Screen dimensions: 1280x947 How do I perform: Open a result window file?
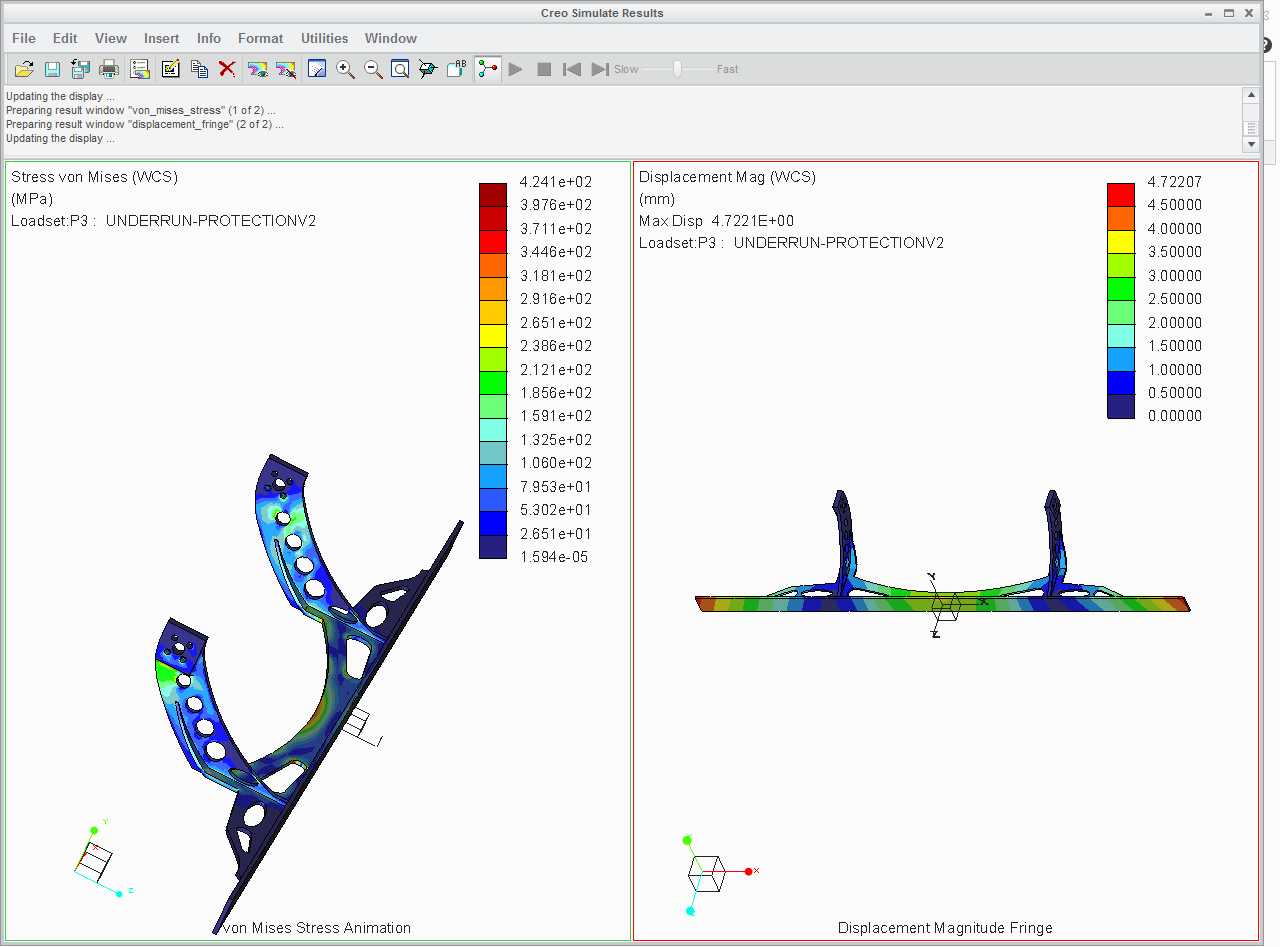coord(24,69)
